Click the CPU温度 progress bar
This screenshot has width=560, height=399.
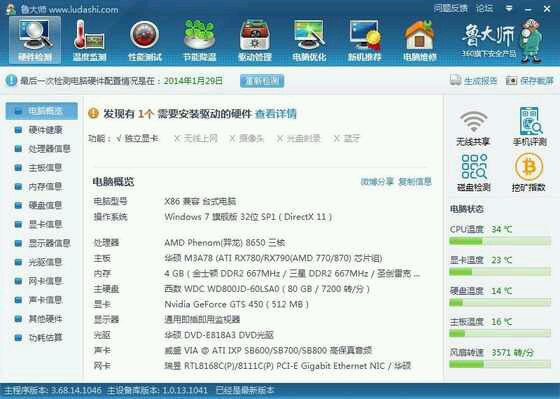(500, 241)
